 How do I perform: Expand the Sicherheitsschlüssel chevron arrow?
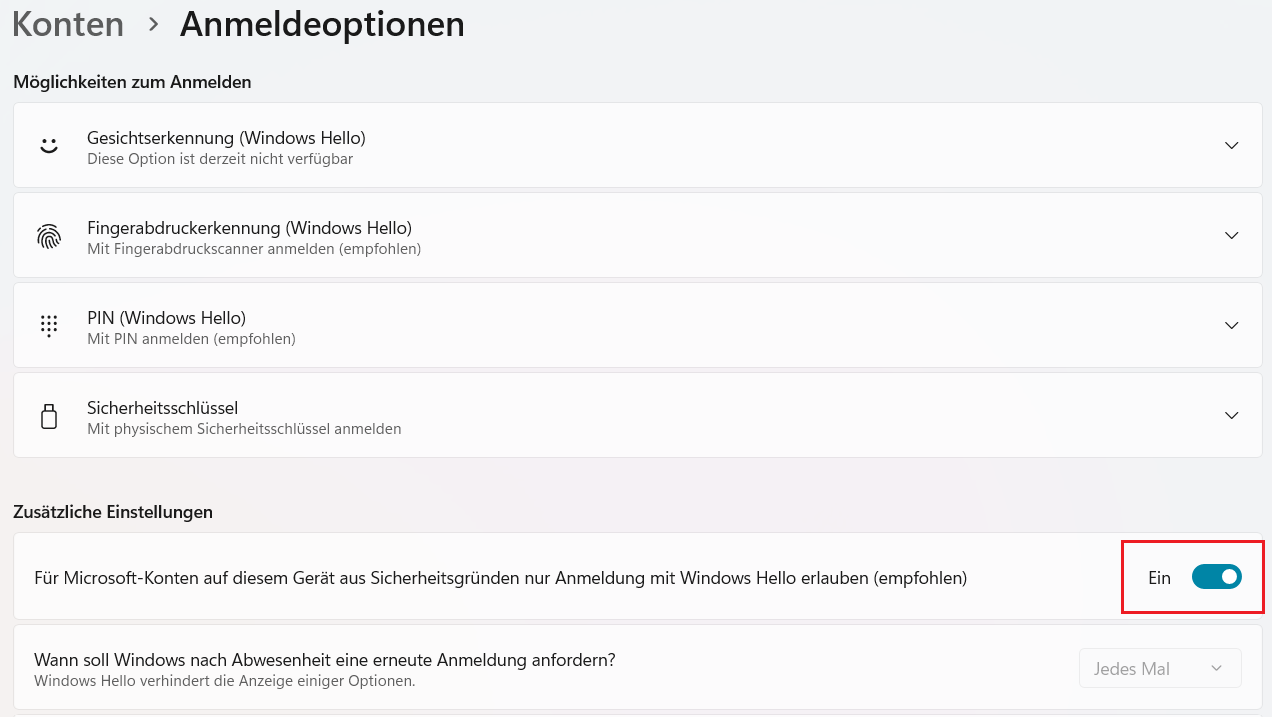click(1231, 415)
